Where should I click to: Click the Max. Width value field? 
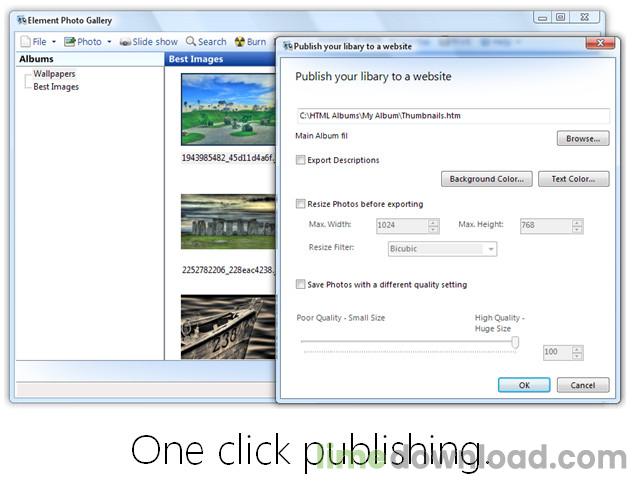tap(402, 226)
